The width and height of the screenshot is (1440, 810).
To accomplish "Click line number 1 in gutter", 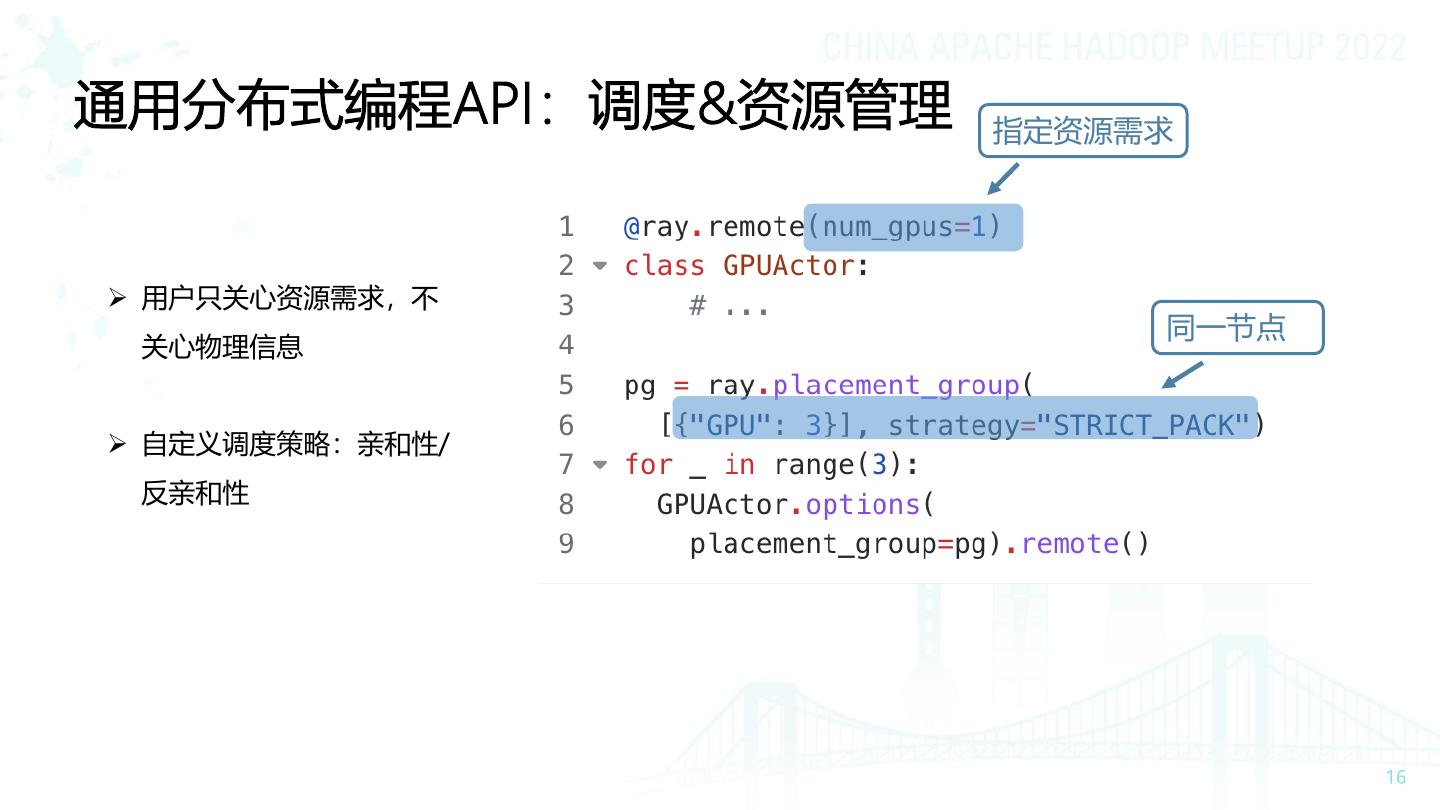I will click(566, 227).
